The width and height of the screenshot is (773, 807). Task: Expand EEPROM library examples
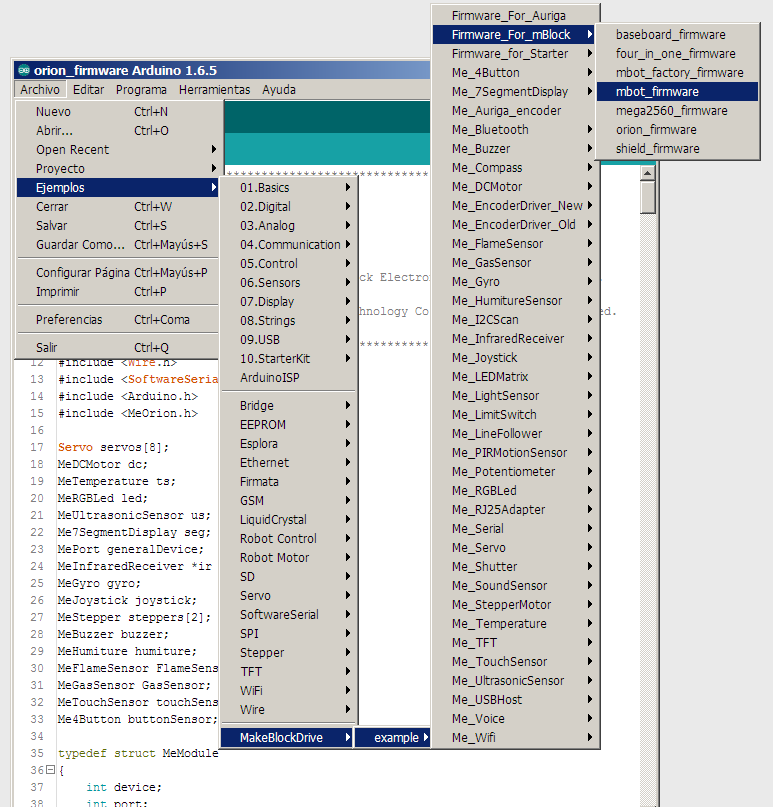[x=289, y=425]
